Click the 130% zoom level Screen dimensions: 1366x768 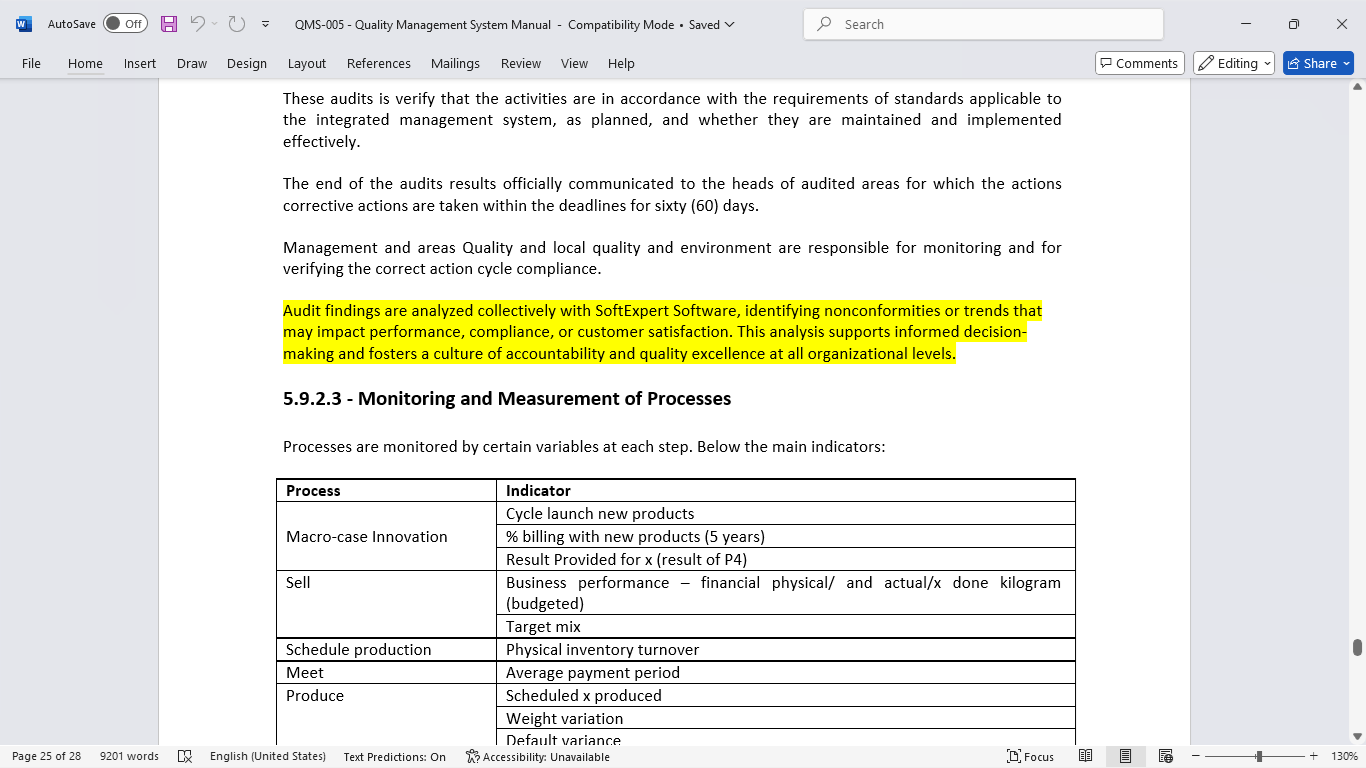[x=1345, y=757]
